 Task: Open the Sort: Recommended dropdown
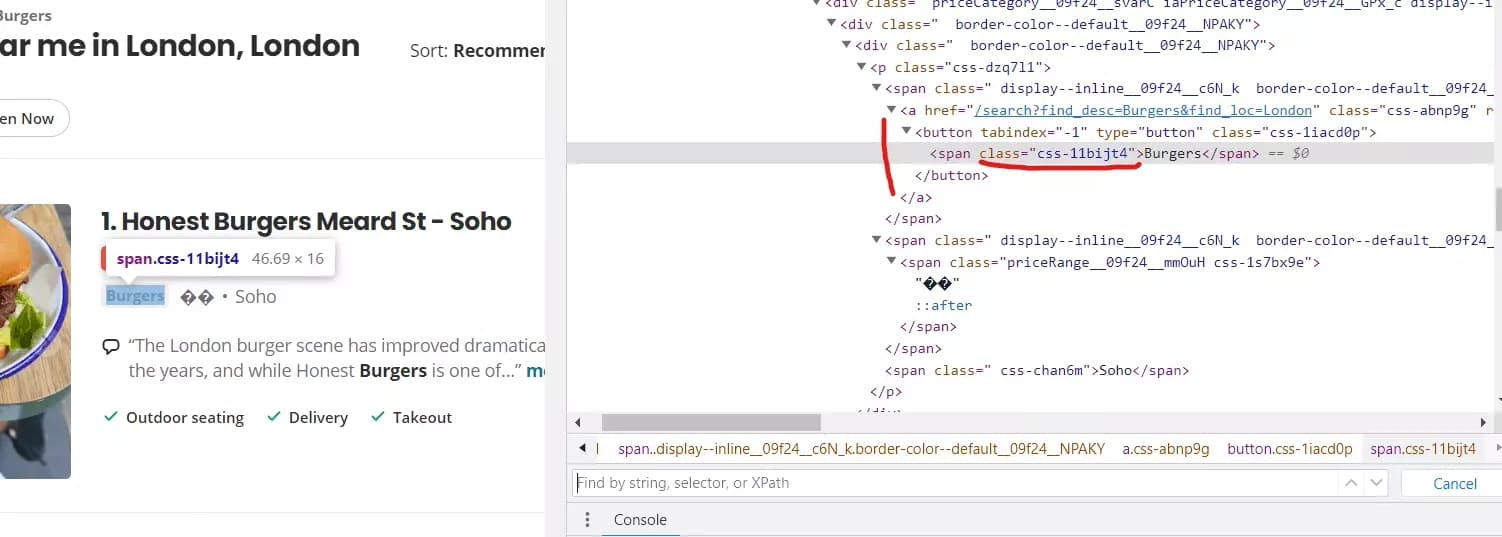[478, 50]
